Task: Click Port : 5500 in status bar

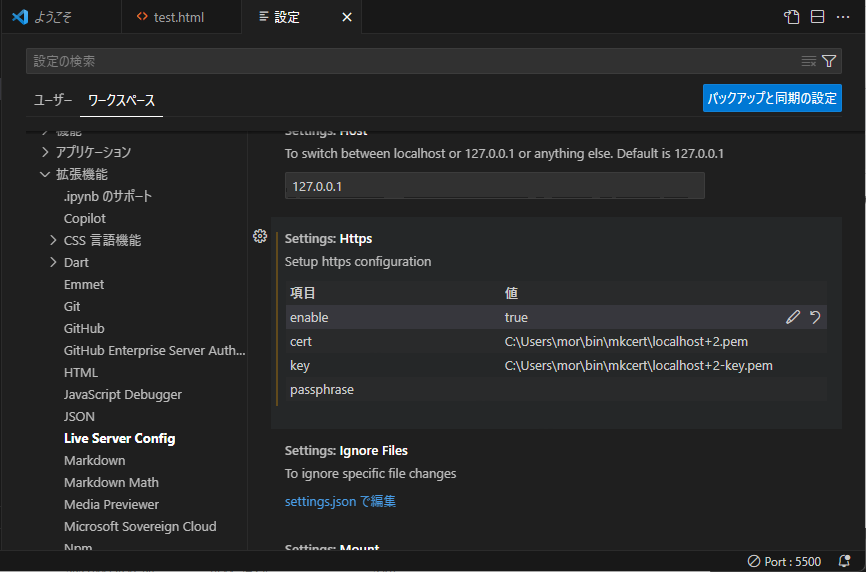Action: tap(784, 561)
